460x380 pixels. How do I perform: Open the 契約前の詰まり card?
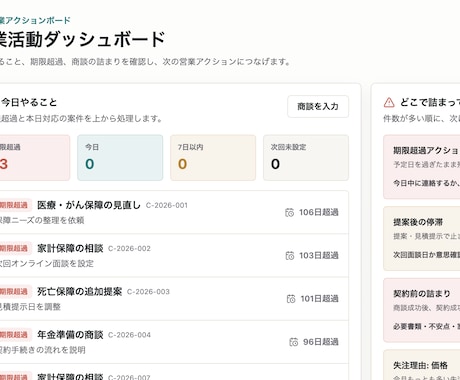422,310
